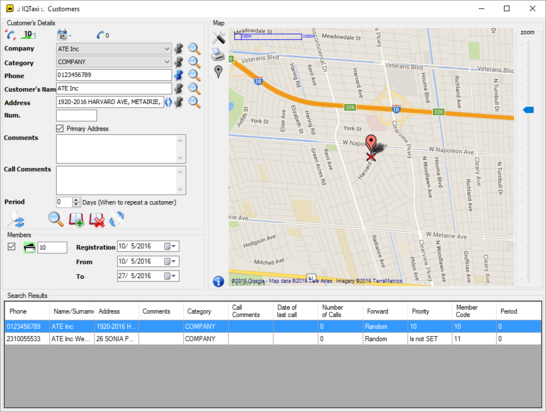
Task: Click the pin icon beside Address
Action: tap(179, 102)
